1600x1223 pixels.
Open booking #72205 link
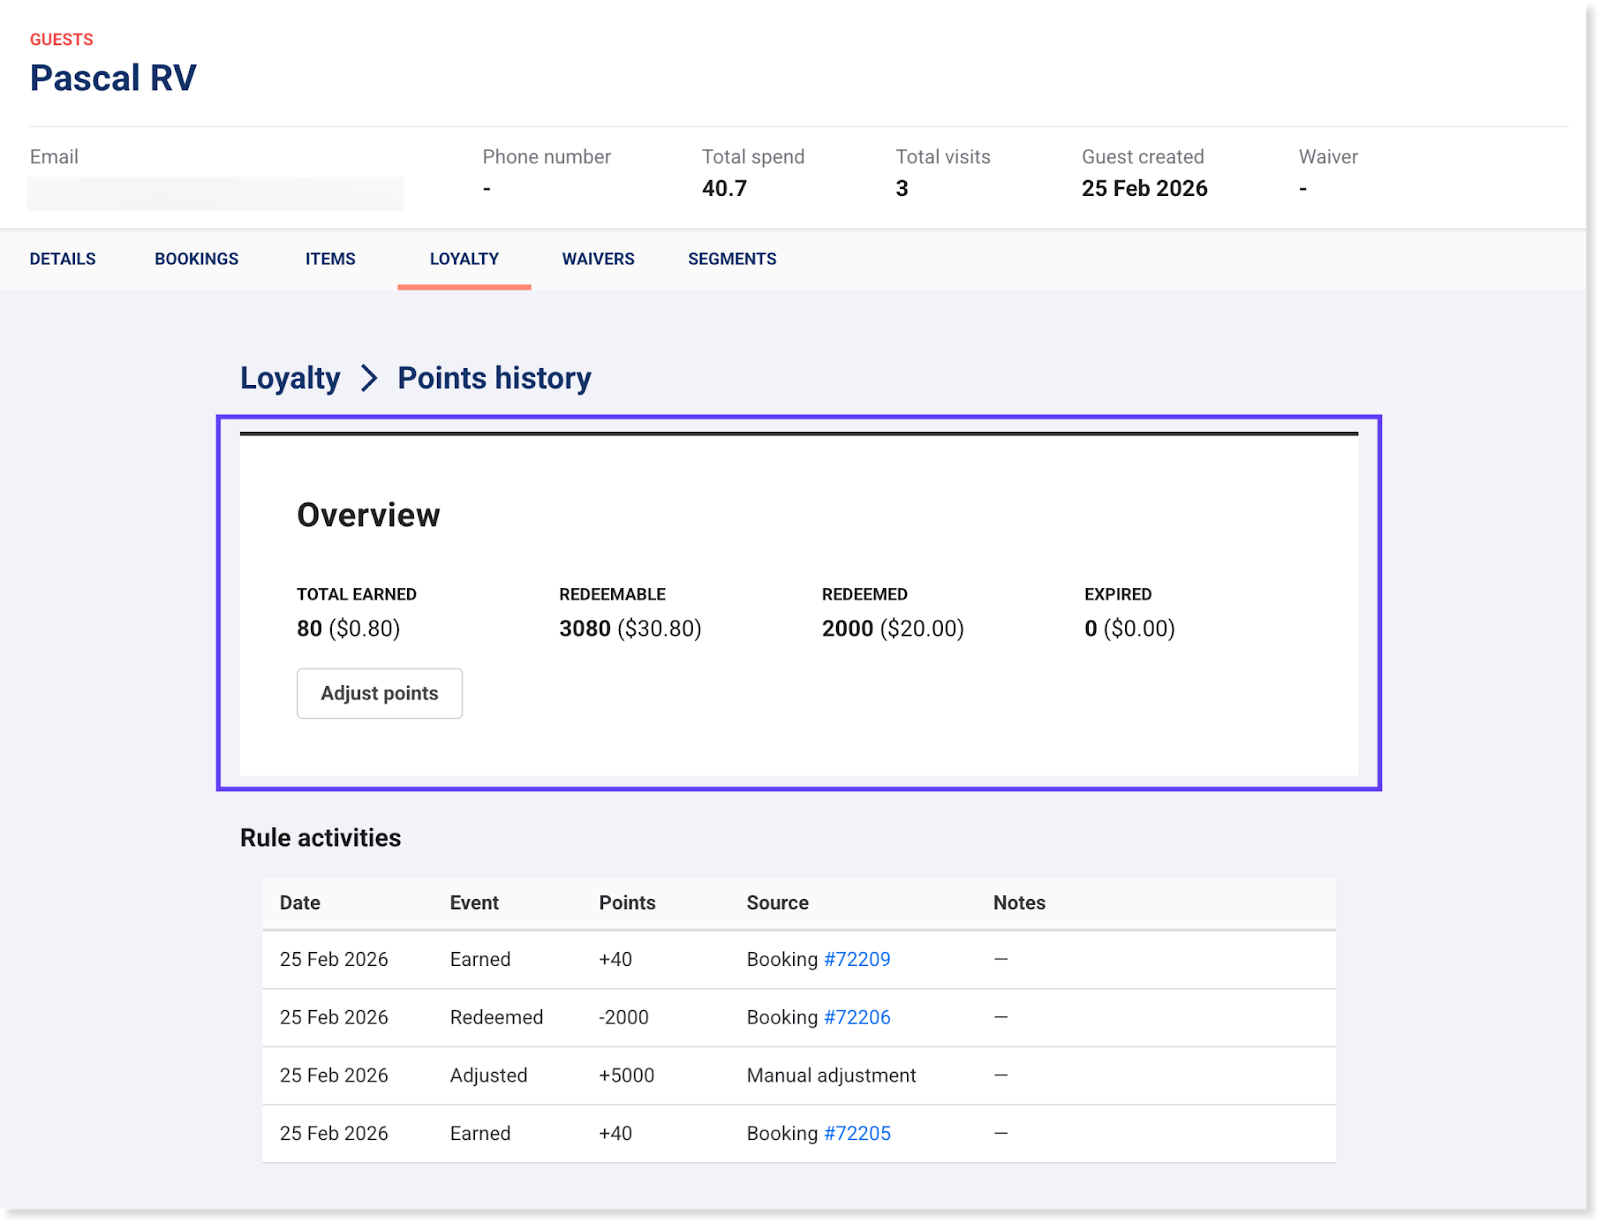(857, 1133)
